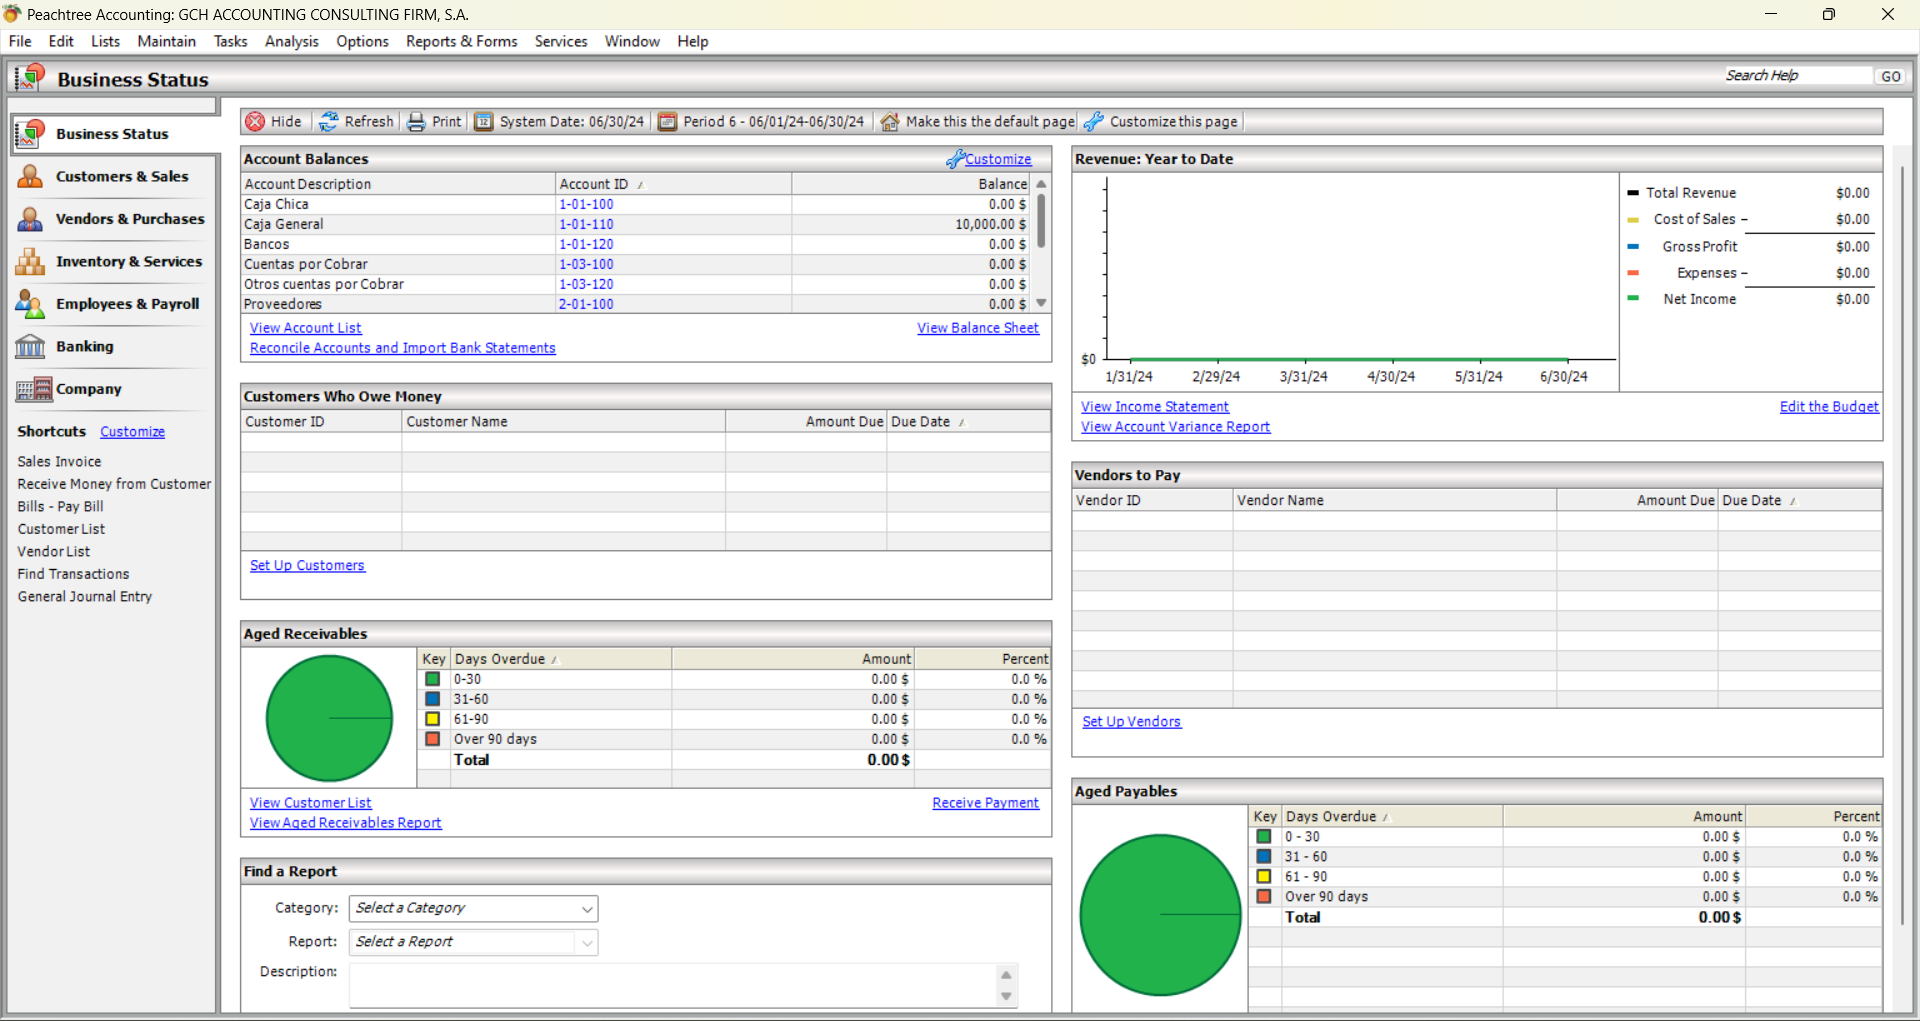This screenshot has height=1021, width=1920.
Task: Click the Description box scroll down arrow
Action: click(1006, 996)
